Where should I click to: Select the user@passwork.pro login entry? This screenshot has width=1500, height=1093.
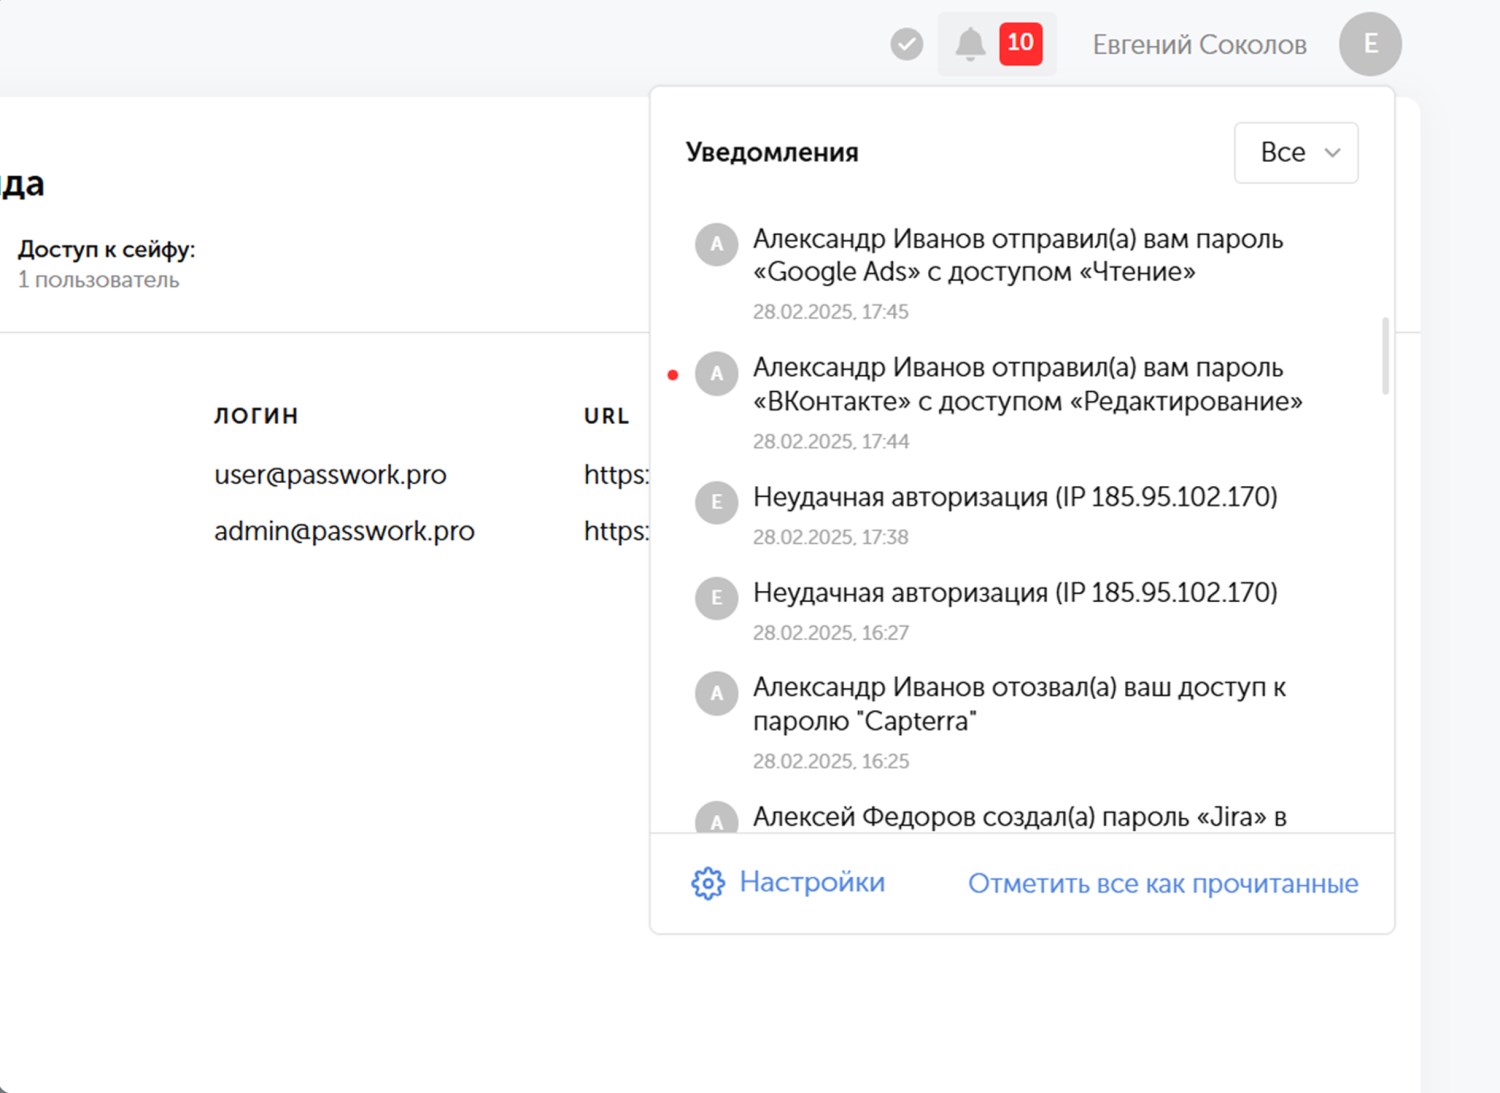pyautogui.click(x=330, y=475)
